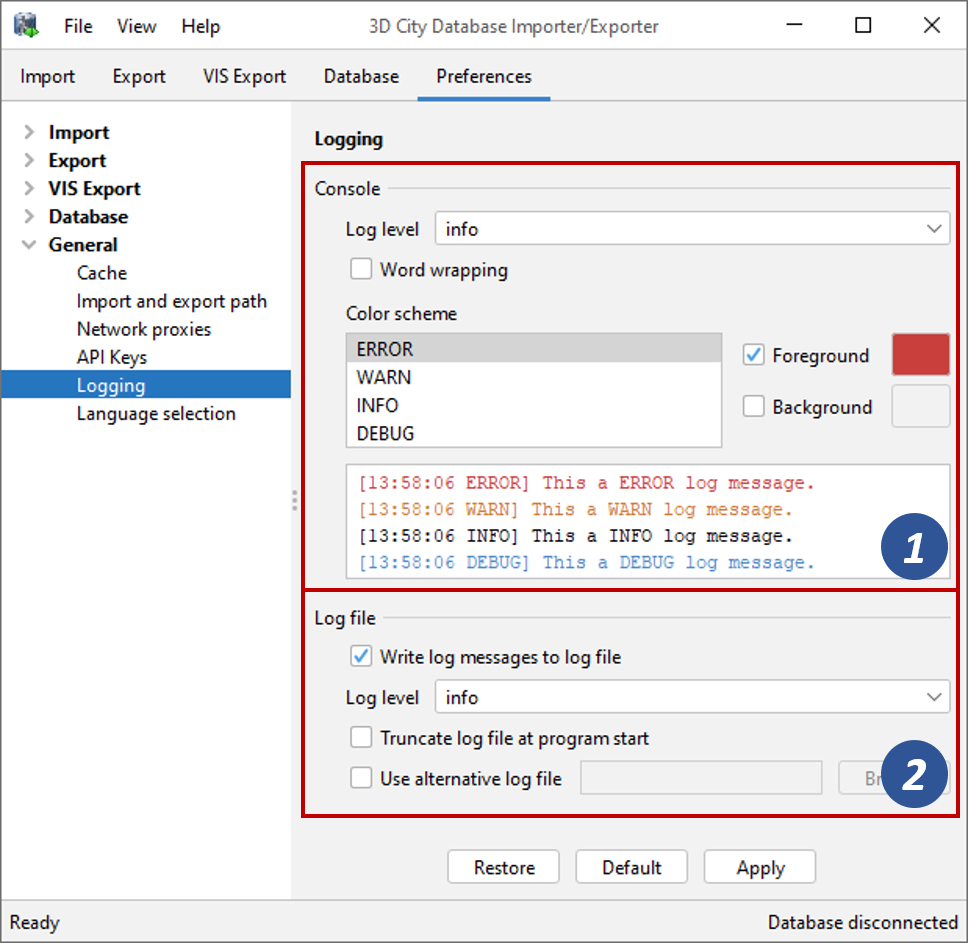Enable Word wrapping checkbox
This screenshot has width=968, height=943.
pos(361,269)
